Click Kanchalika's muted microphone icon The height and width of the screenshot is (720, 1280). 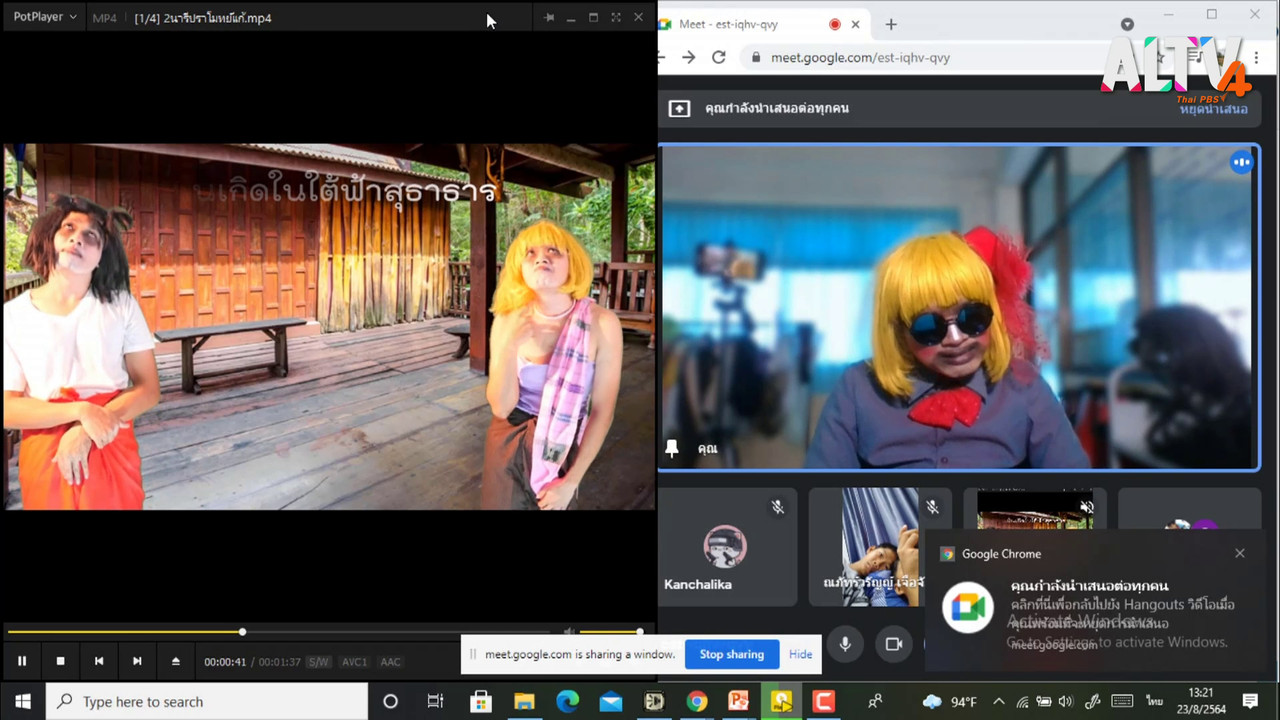click(x=777, y=507)
